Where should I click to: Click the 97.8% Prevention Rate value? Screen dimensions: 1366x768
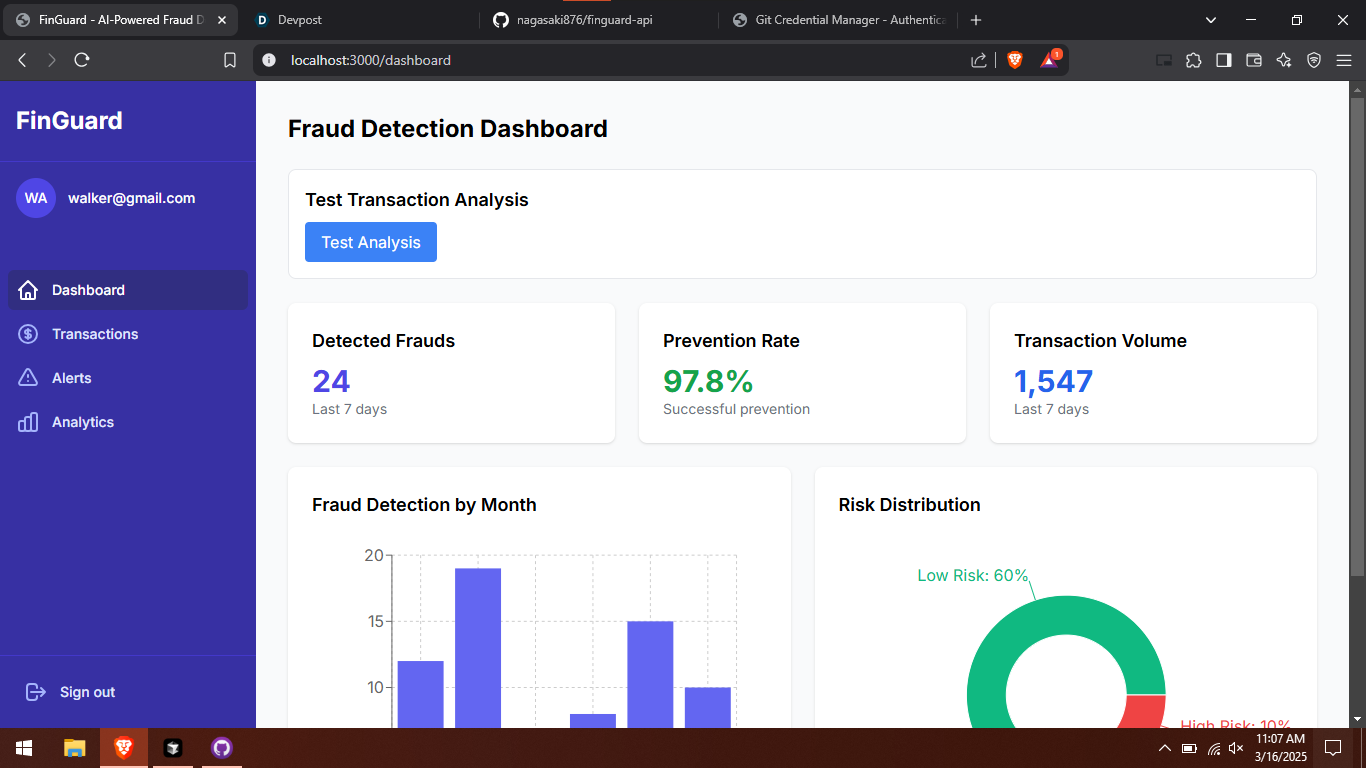(x=708, y=381)
